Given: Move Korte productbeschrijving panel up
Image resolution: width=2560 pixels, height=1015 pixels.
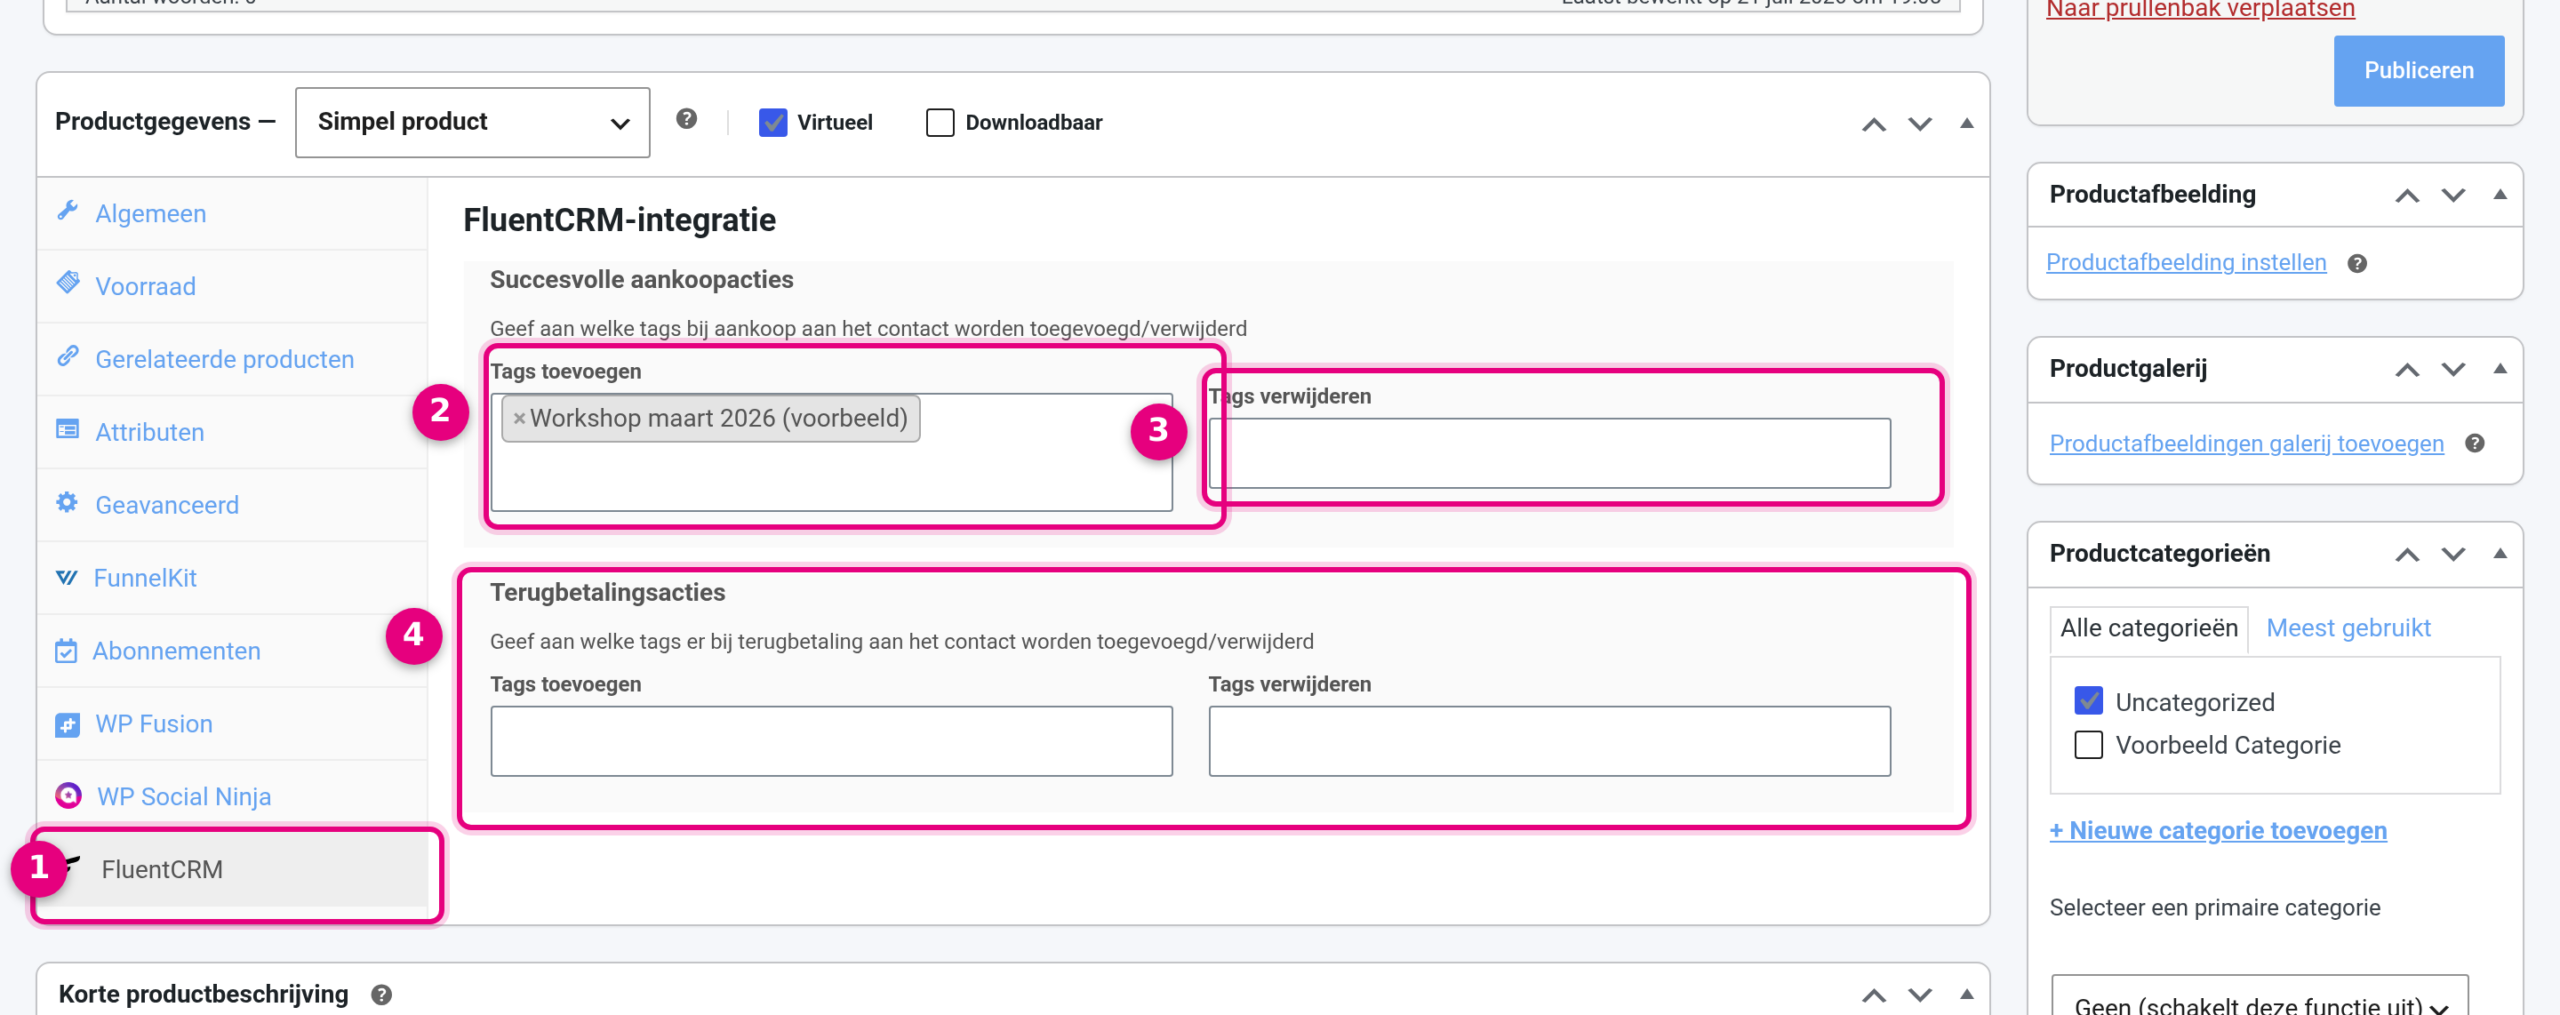Looking at the screenshot, I should pyautogui.click(x=1874, y=995).
